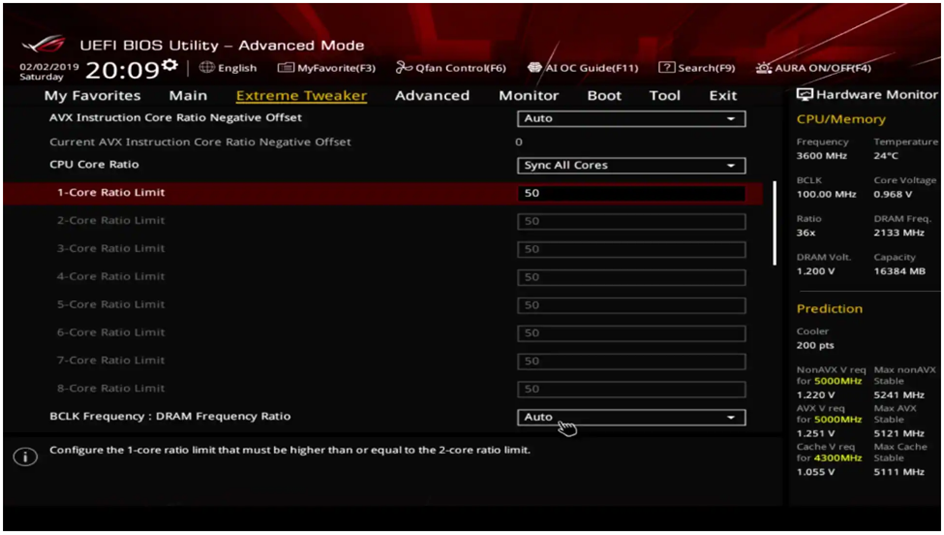Click the 1.055 V cache voltage value
944x535 pixels.
(815, 472)
